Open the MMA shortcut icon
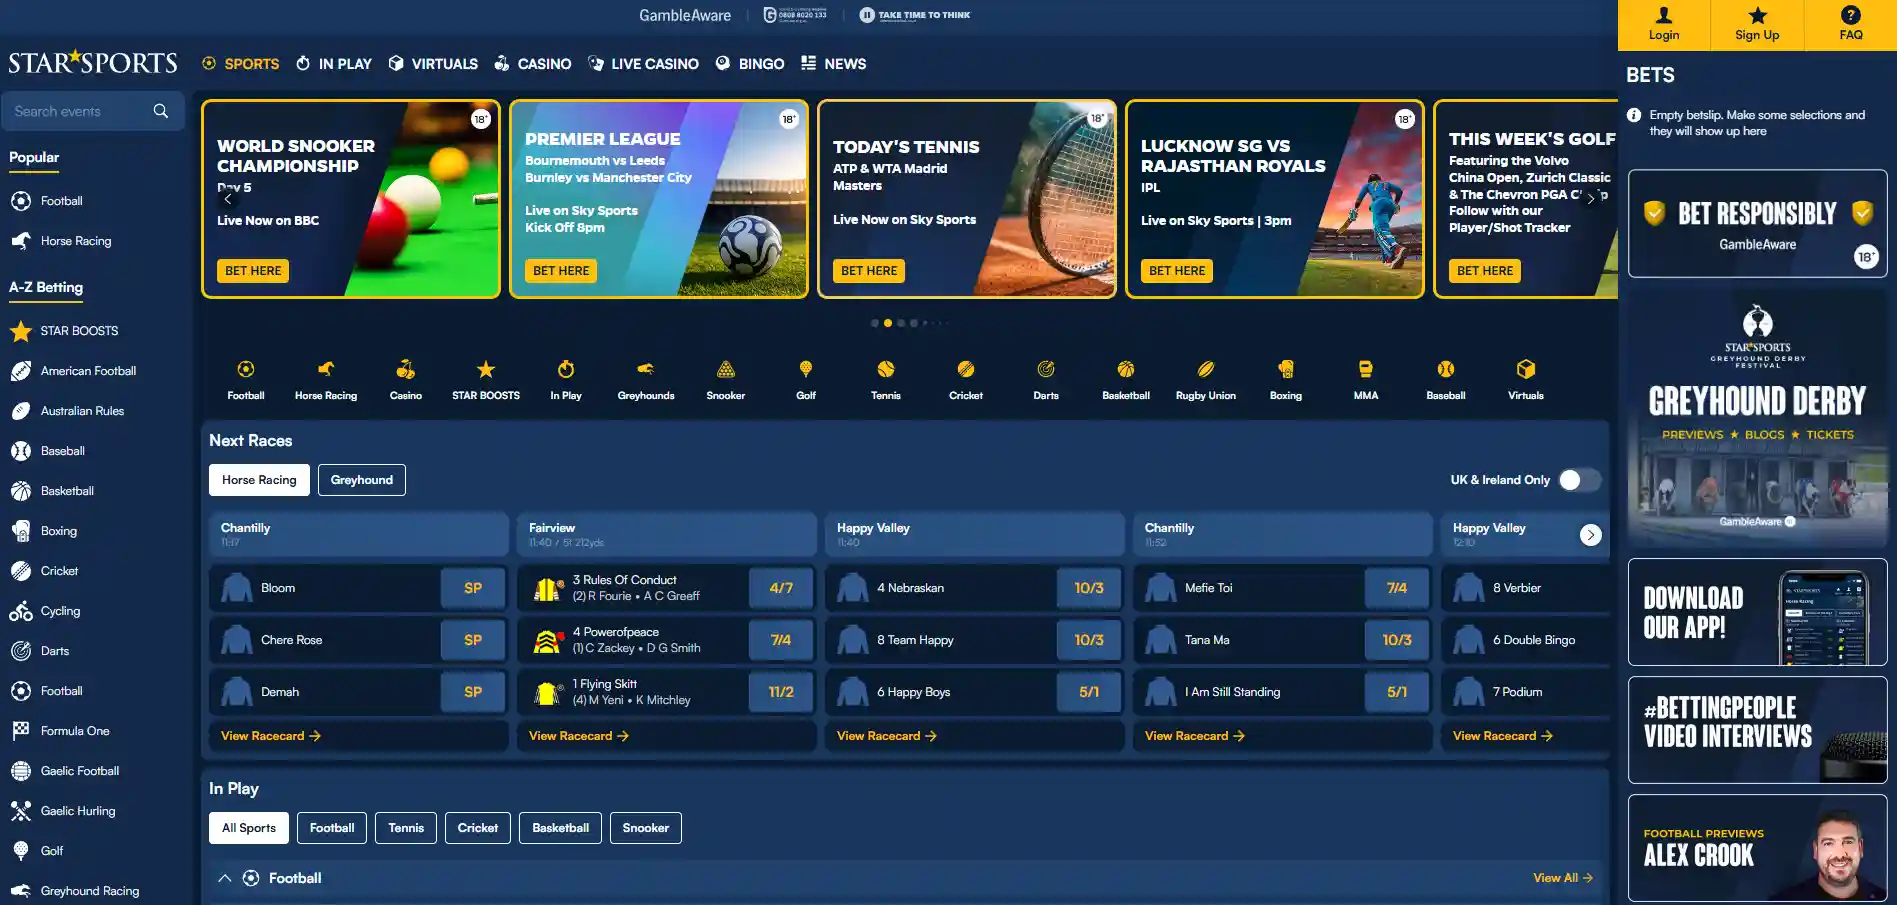The width and height of the screenshot is (1897, 905). click(1366, 370)
